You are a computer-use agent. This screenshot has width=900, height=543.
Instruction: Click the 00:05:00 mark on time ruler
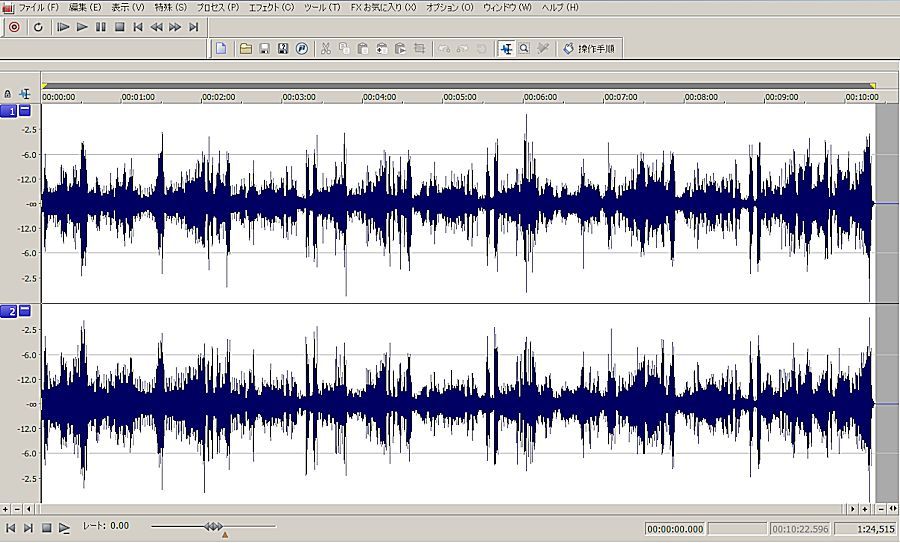(x=460, y=97)
